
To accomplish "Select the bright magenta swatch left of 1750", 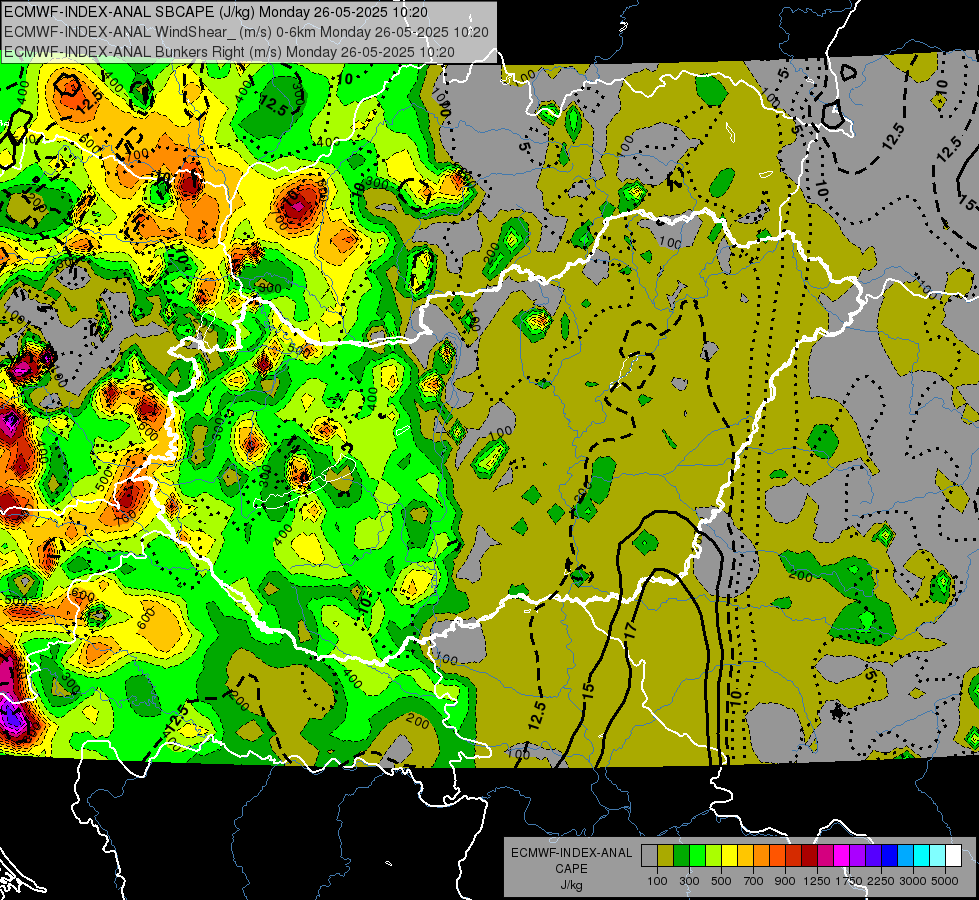I will coord(842,856).
